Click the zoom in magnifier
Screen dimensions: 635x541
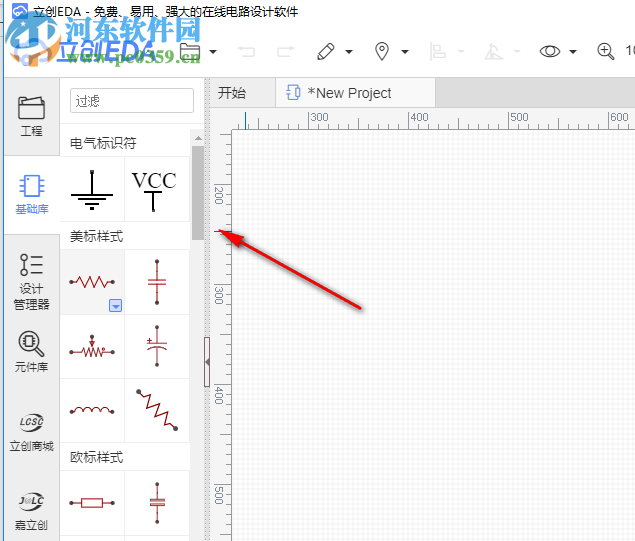pyautogui.click(x=605, y=52)
